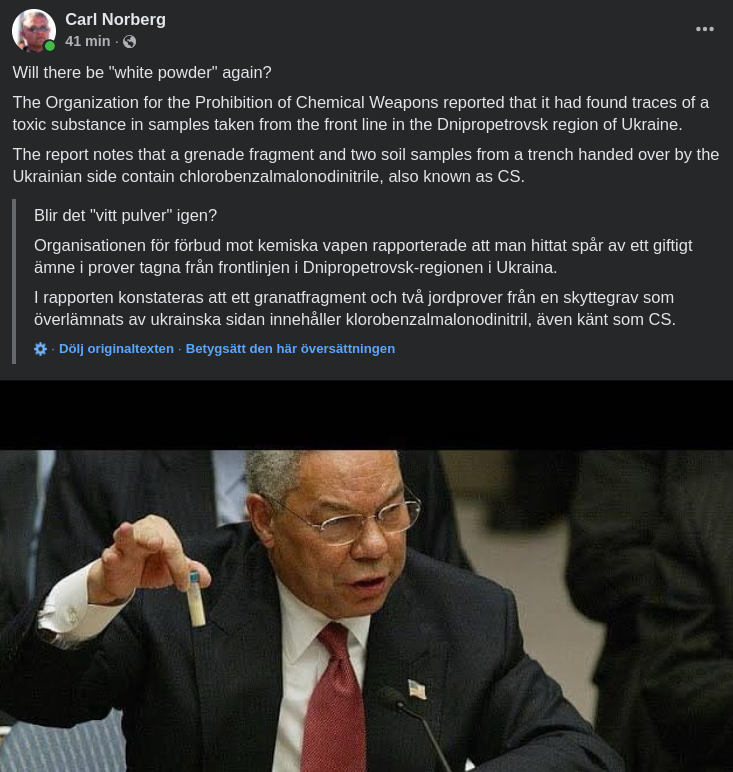Click the 'Will there be white powder again?' line
Viewport: 733px width, 772px height.
click(142, 72)
